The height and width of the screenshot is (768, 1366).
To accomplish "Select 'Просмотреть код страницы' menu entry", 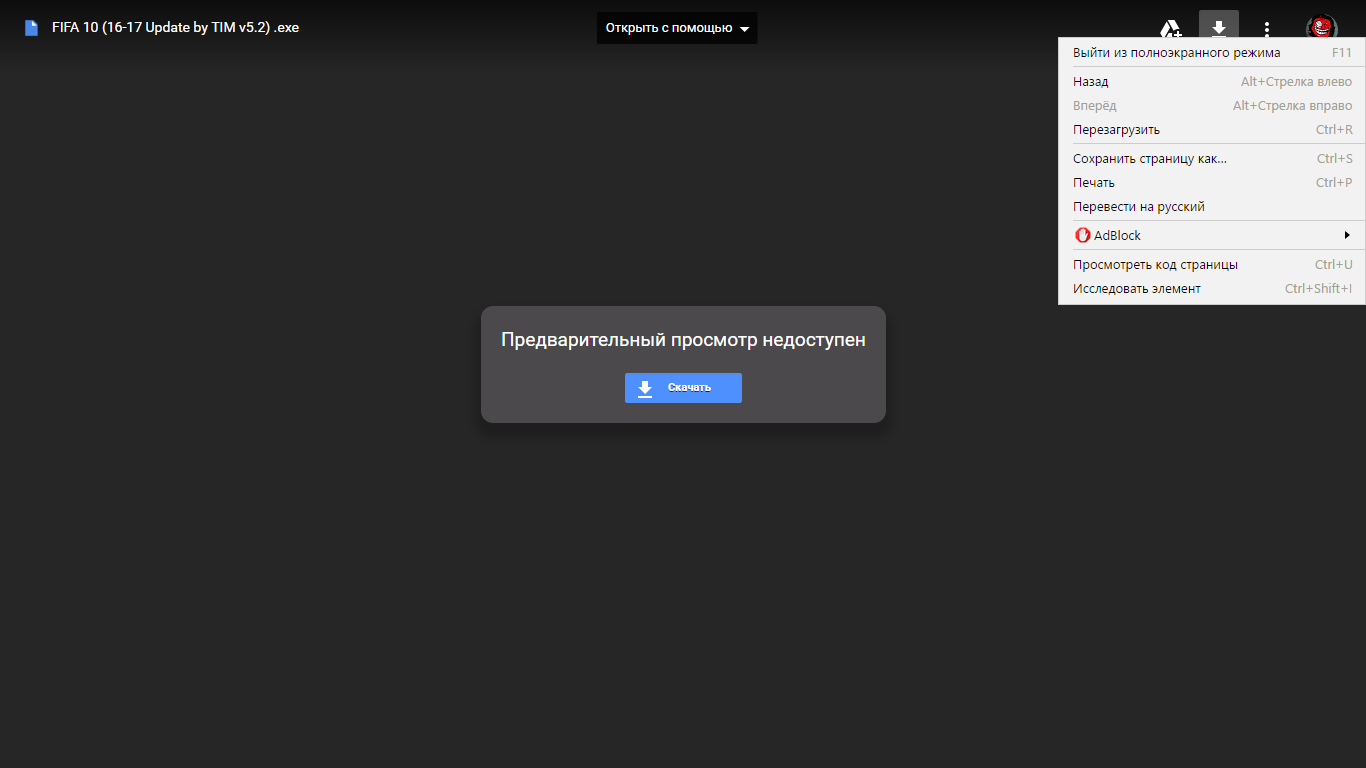I will [x=1212, y=265].
